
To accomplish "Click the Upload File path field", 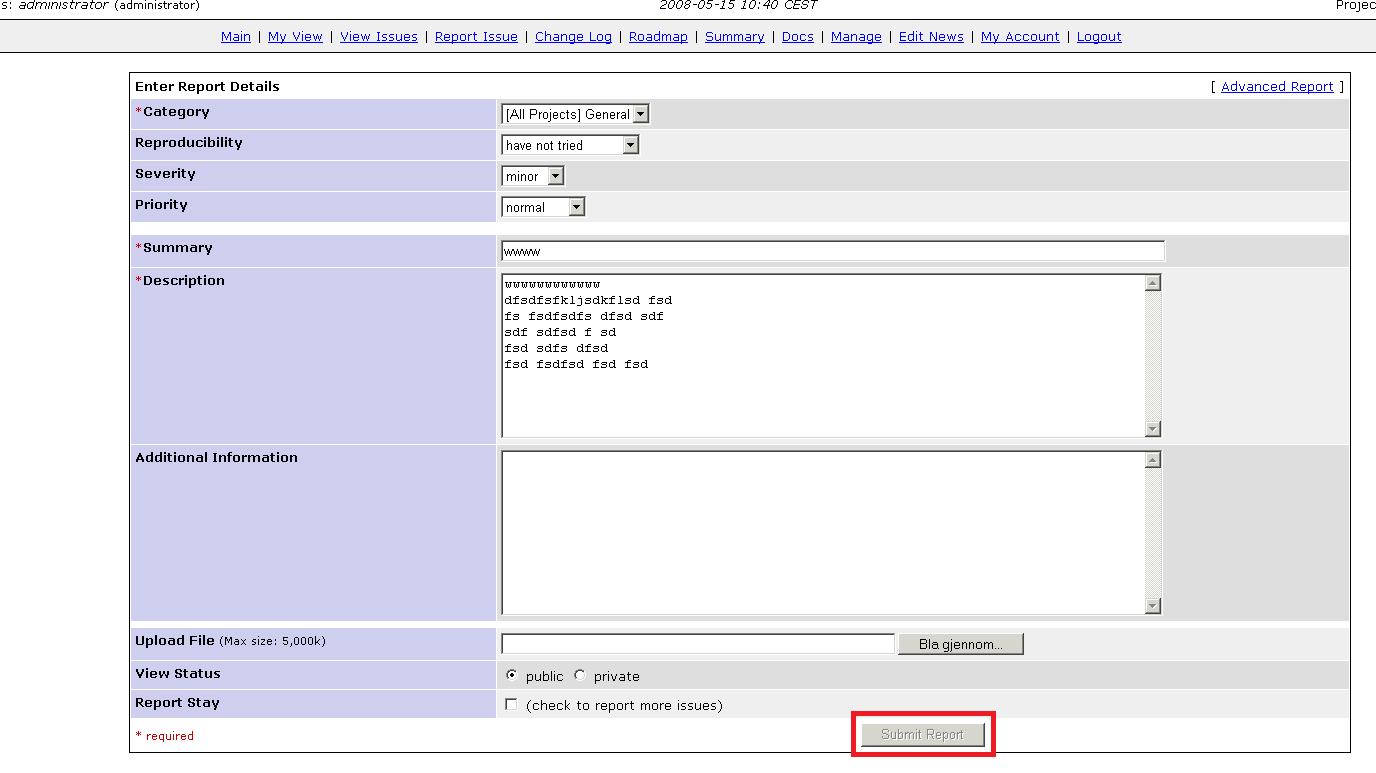I will pos(697,644).
